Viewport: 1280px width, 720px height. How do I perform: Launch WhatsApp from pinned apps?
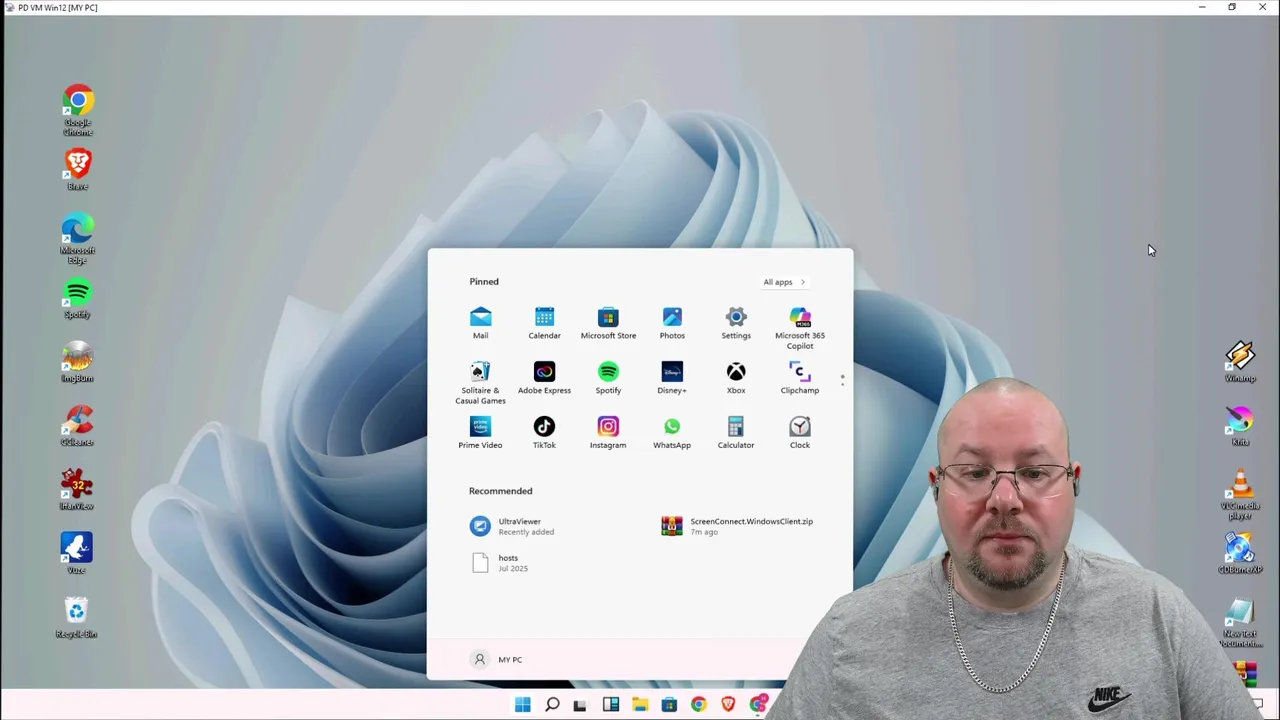pos(672,433)
